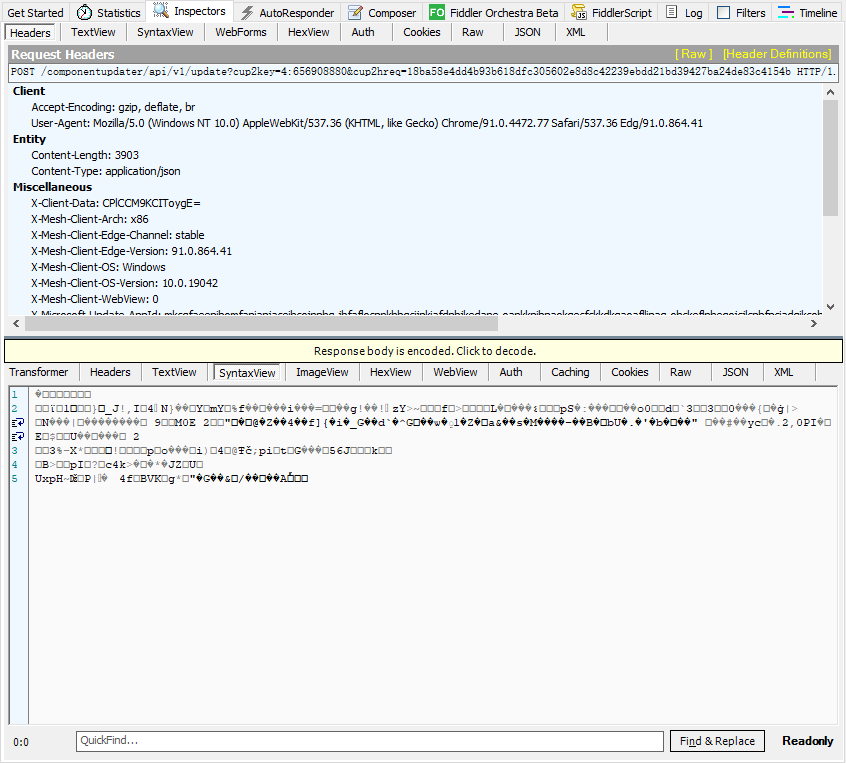Image resolution: width=846 pixels, height=763 pixels.
Task: Click the first word-wrap arrow icon in the SyntaxView gutter
Action: (x=18, y=423)
